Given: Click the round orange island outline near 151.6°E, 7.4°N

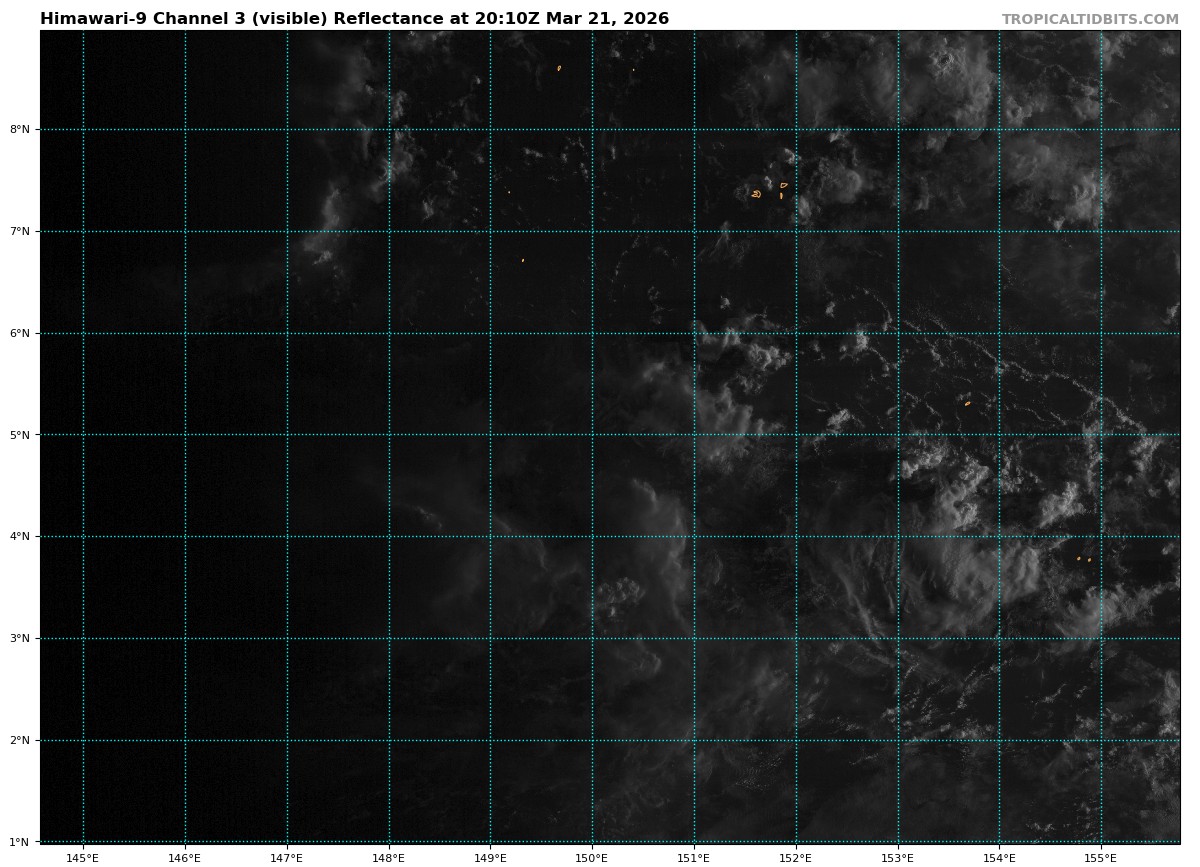Looking at the screenshot, I should click(756, 194).
